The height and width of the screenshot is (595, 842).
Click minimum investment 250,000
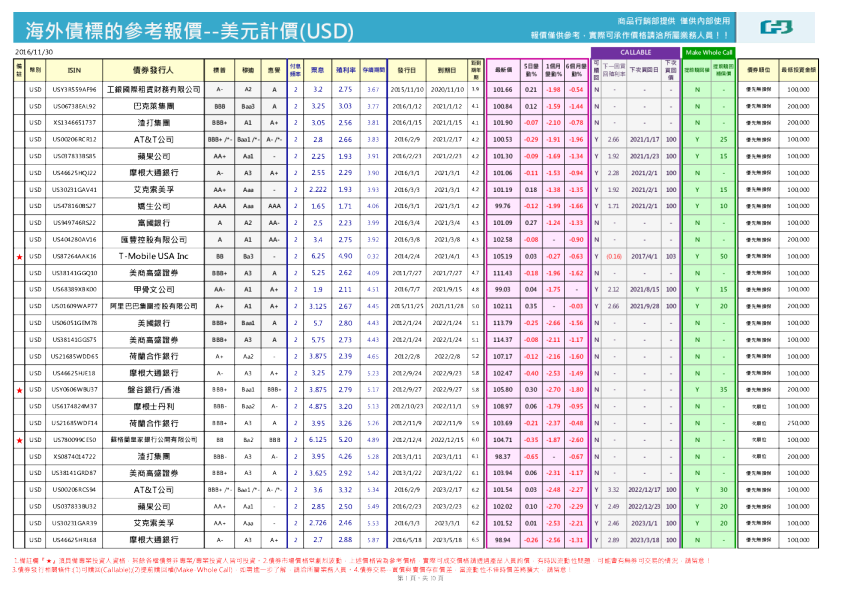point(799,423)
